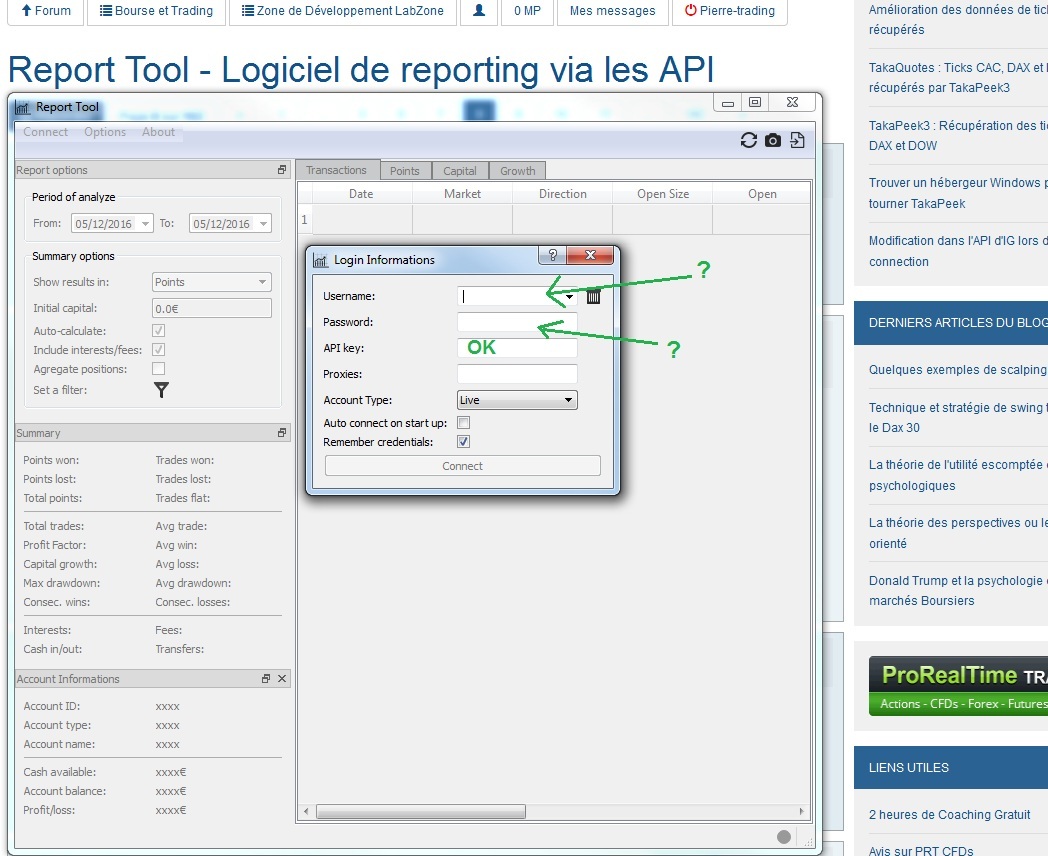Open Mes messages
The width and height of the screenshot is (1048, 856).
(613, 11)
